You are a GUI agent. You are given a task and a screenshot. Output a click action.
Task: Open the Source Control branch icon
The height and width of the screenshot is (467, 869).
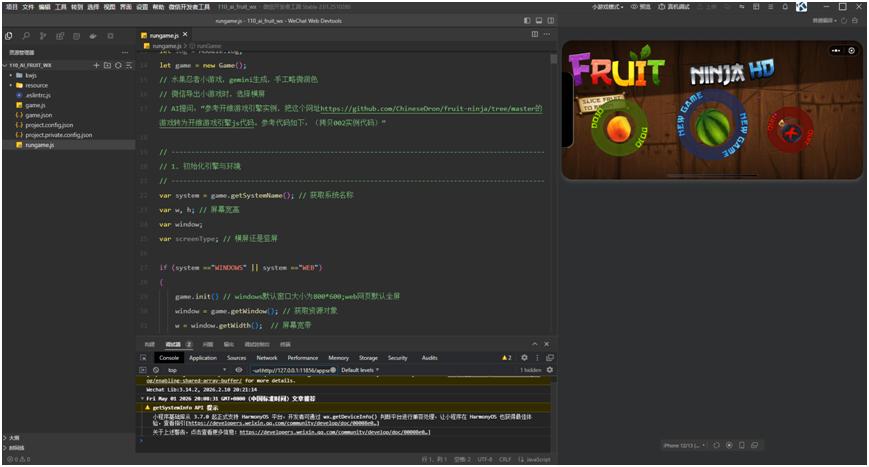(x=43, y=36)
